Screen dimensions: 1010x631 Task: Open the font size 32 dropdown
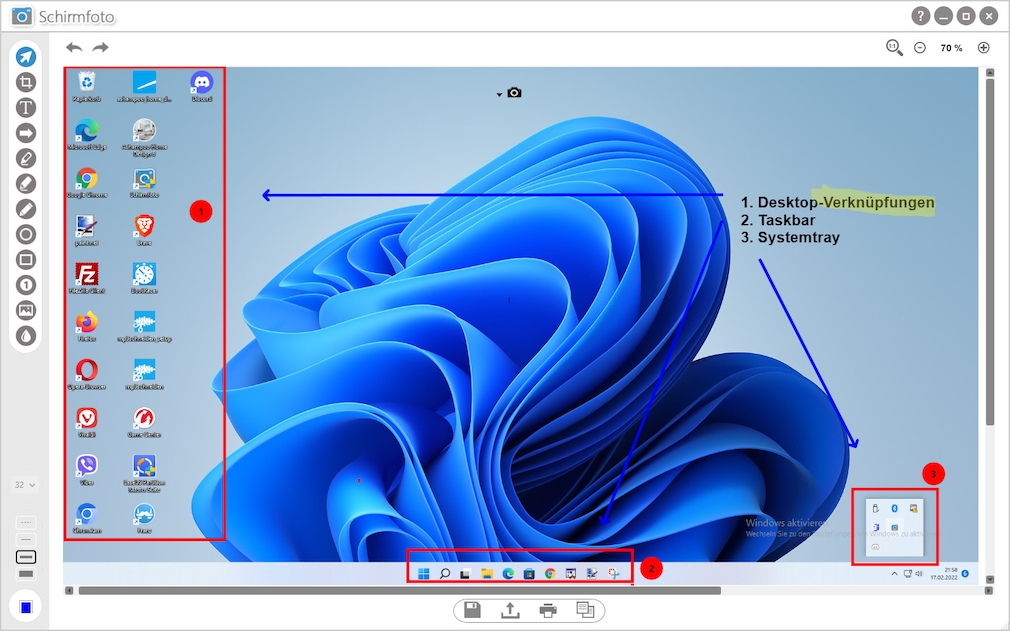pyautogui.click(x=25, y=485)
